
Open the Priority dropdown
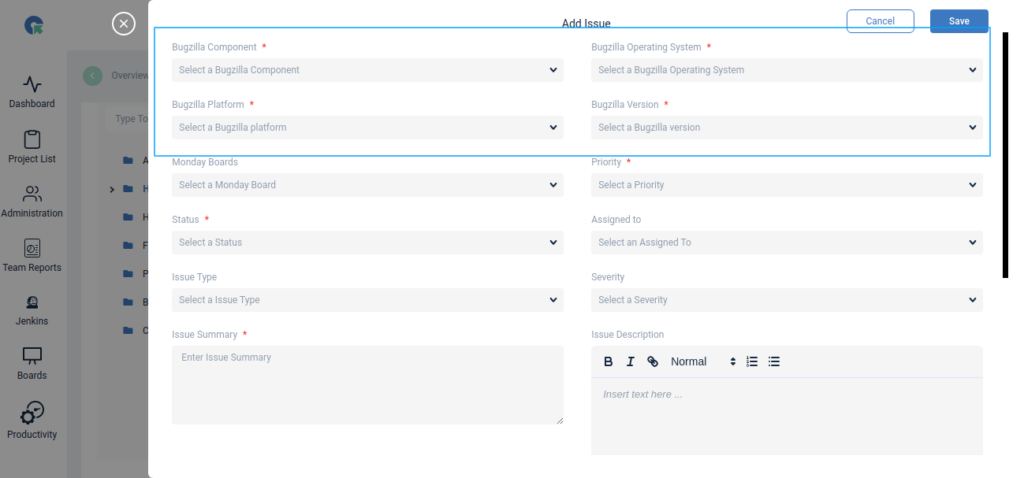pos(786,185)
